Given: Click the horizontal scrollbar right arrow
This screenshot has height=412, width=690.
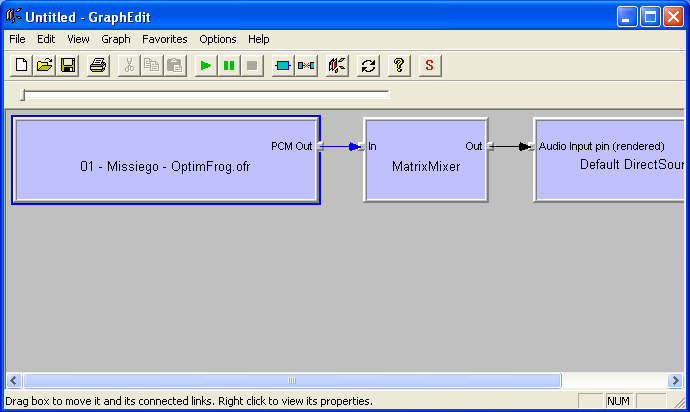Looking at the screenshot, I should pos(675,380).
